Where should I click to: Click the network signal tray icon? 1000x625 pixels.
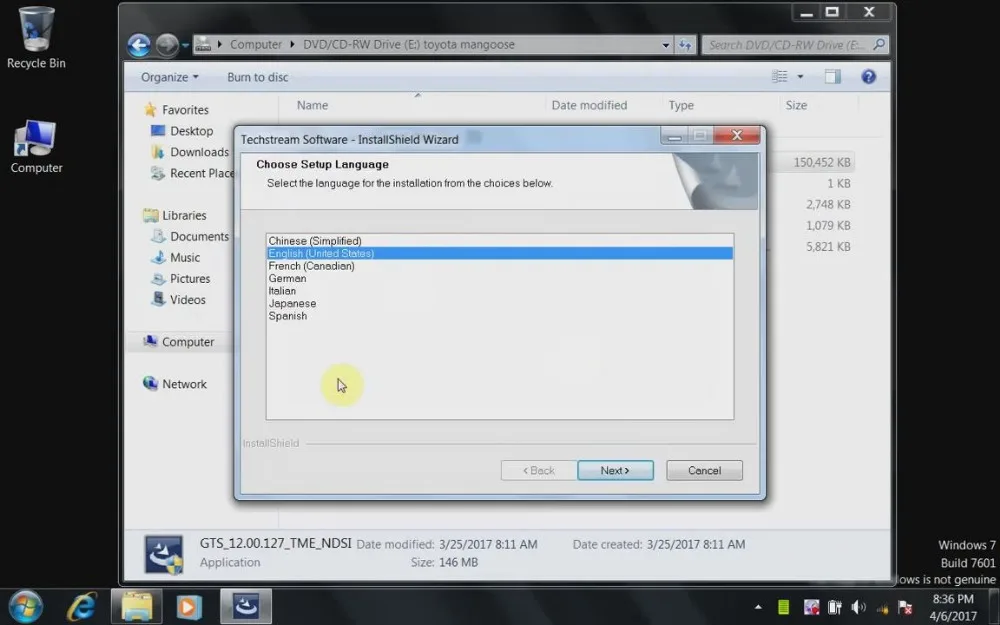(x=883, y=608)
